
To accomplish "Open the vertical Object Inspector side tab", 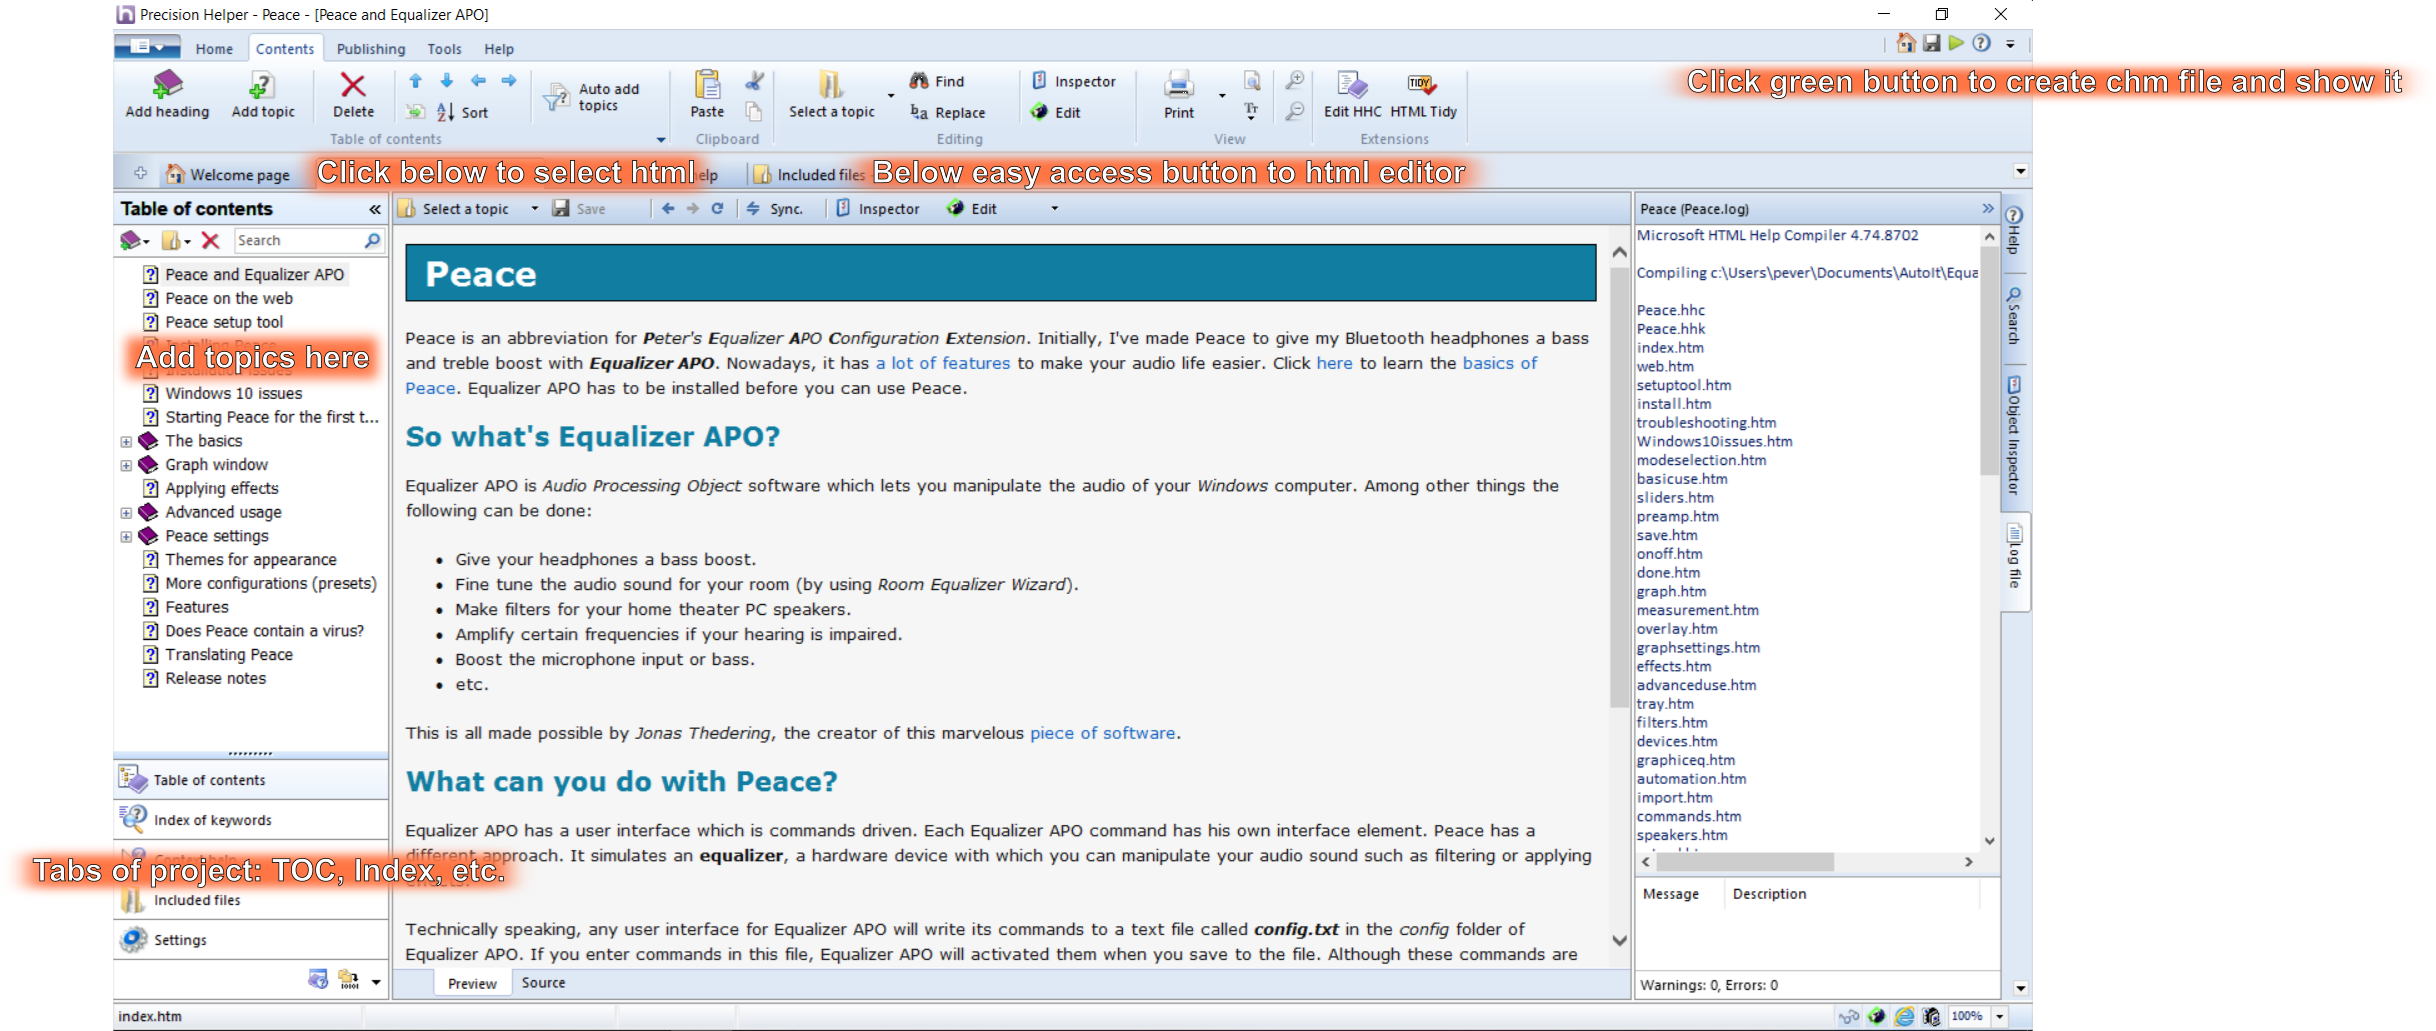I will click(2014, 435).
